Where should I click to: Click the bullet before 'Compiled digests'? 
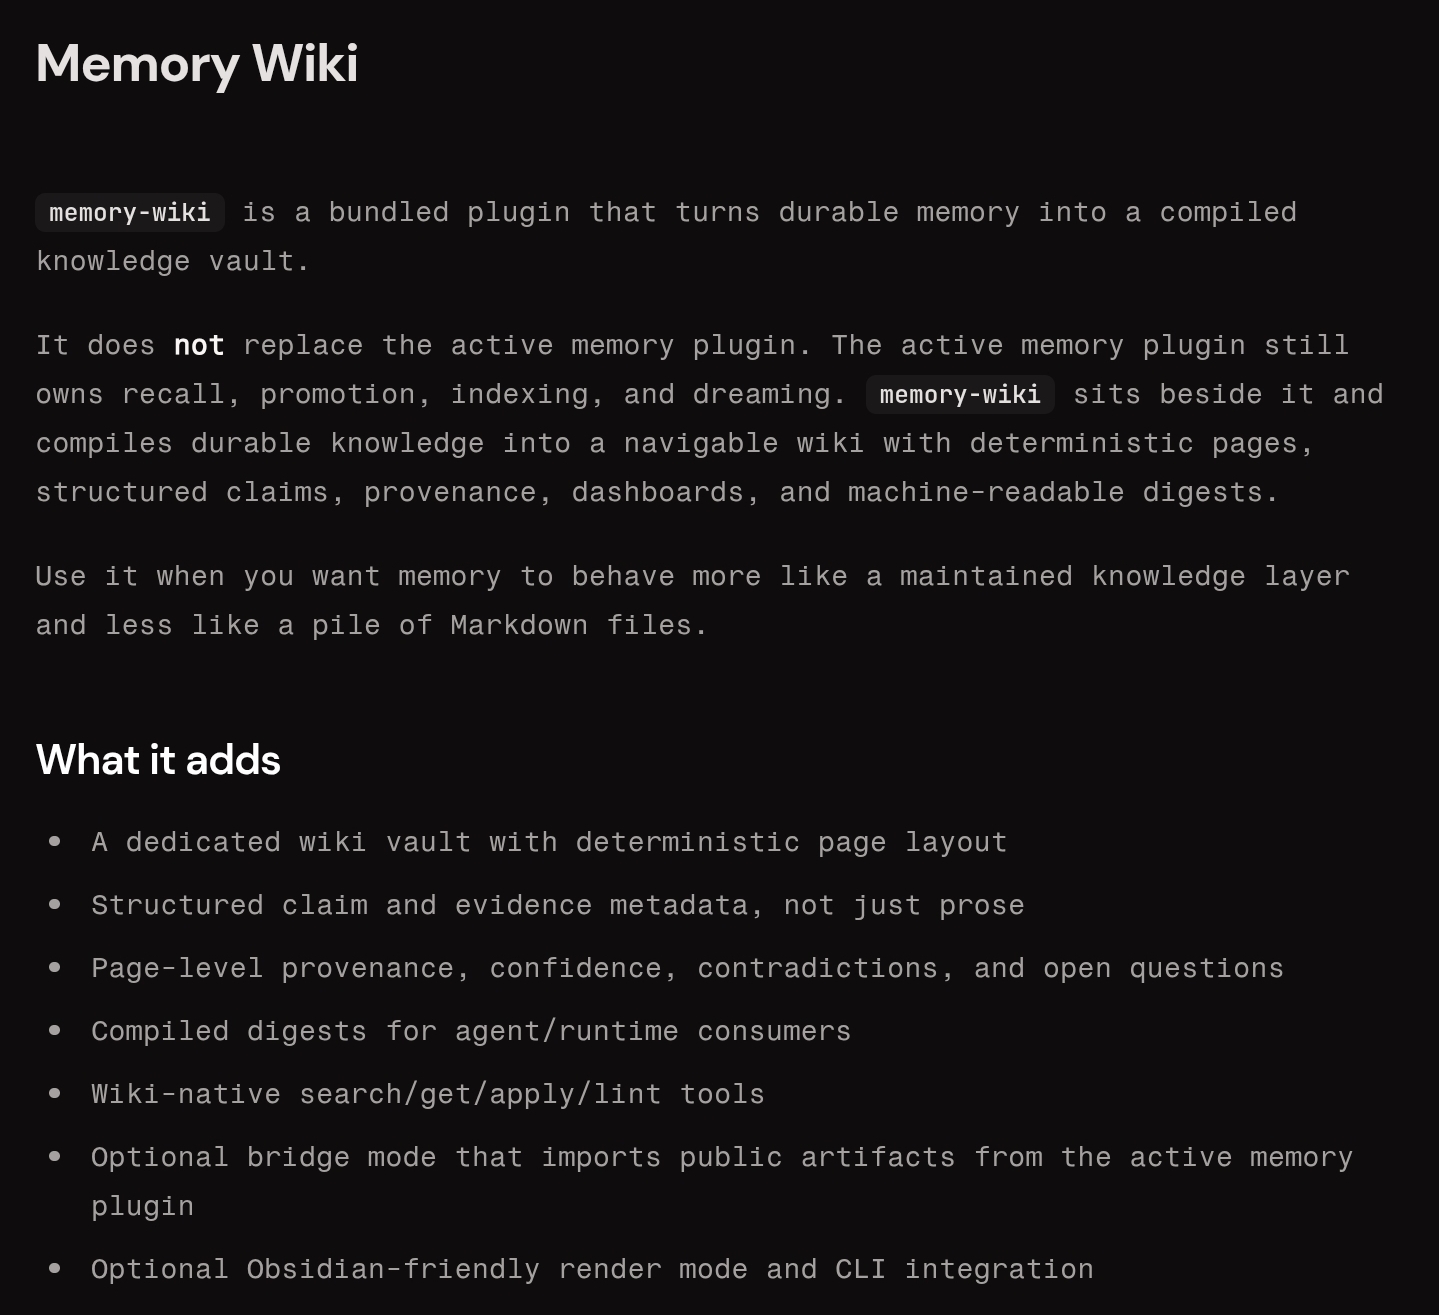pyautogui.click(x=55, y=1032)
